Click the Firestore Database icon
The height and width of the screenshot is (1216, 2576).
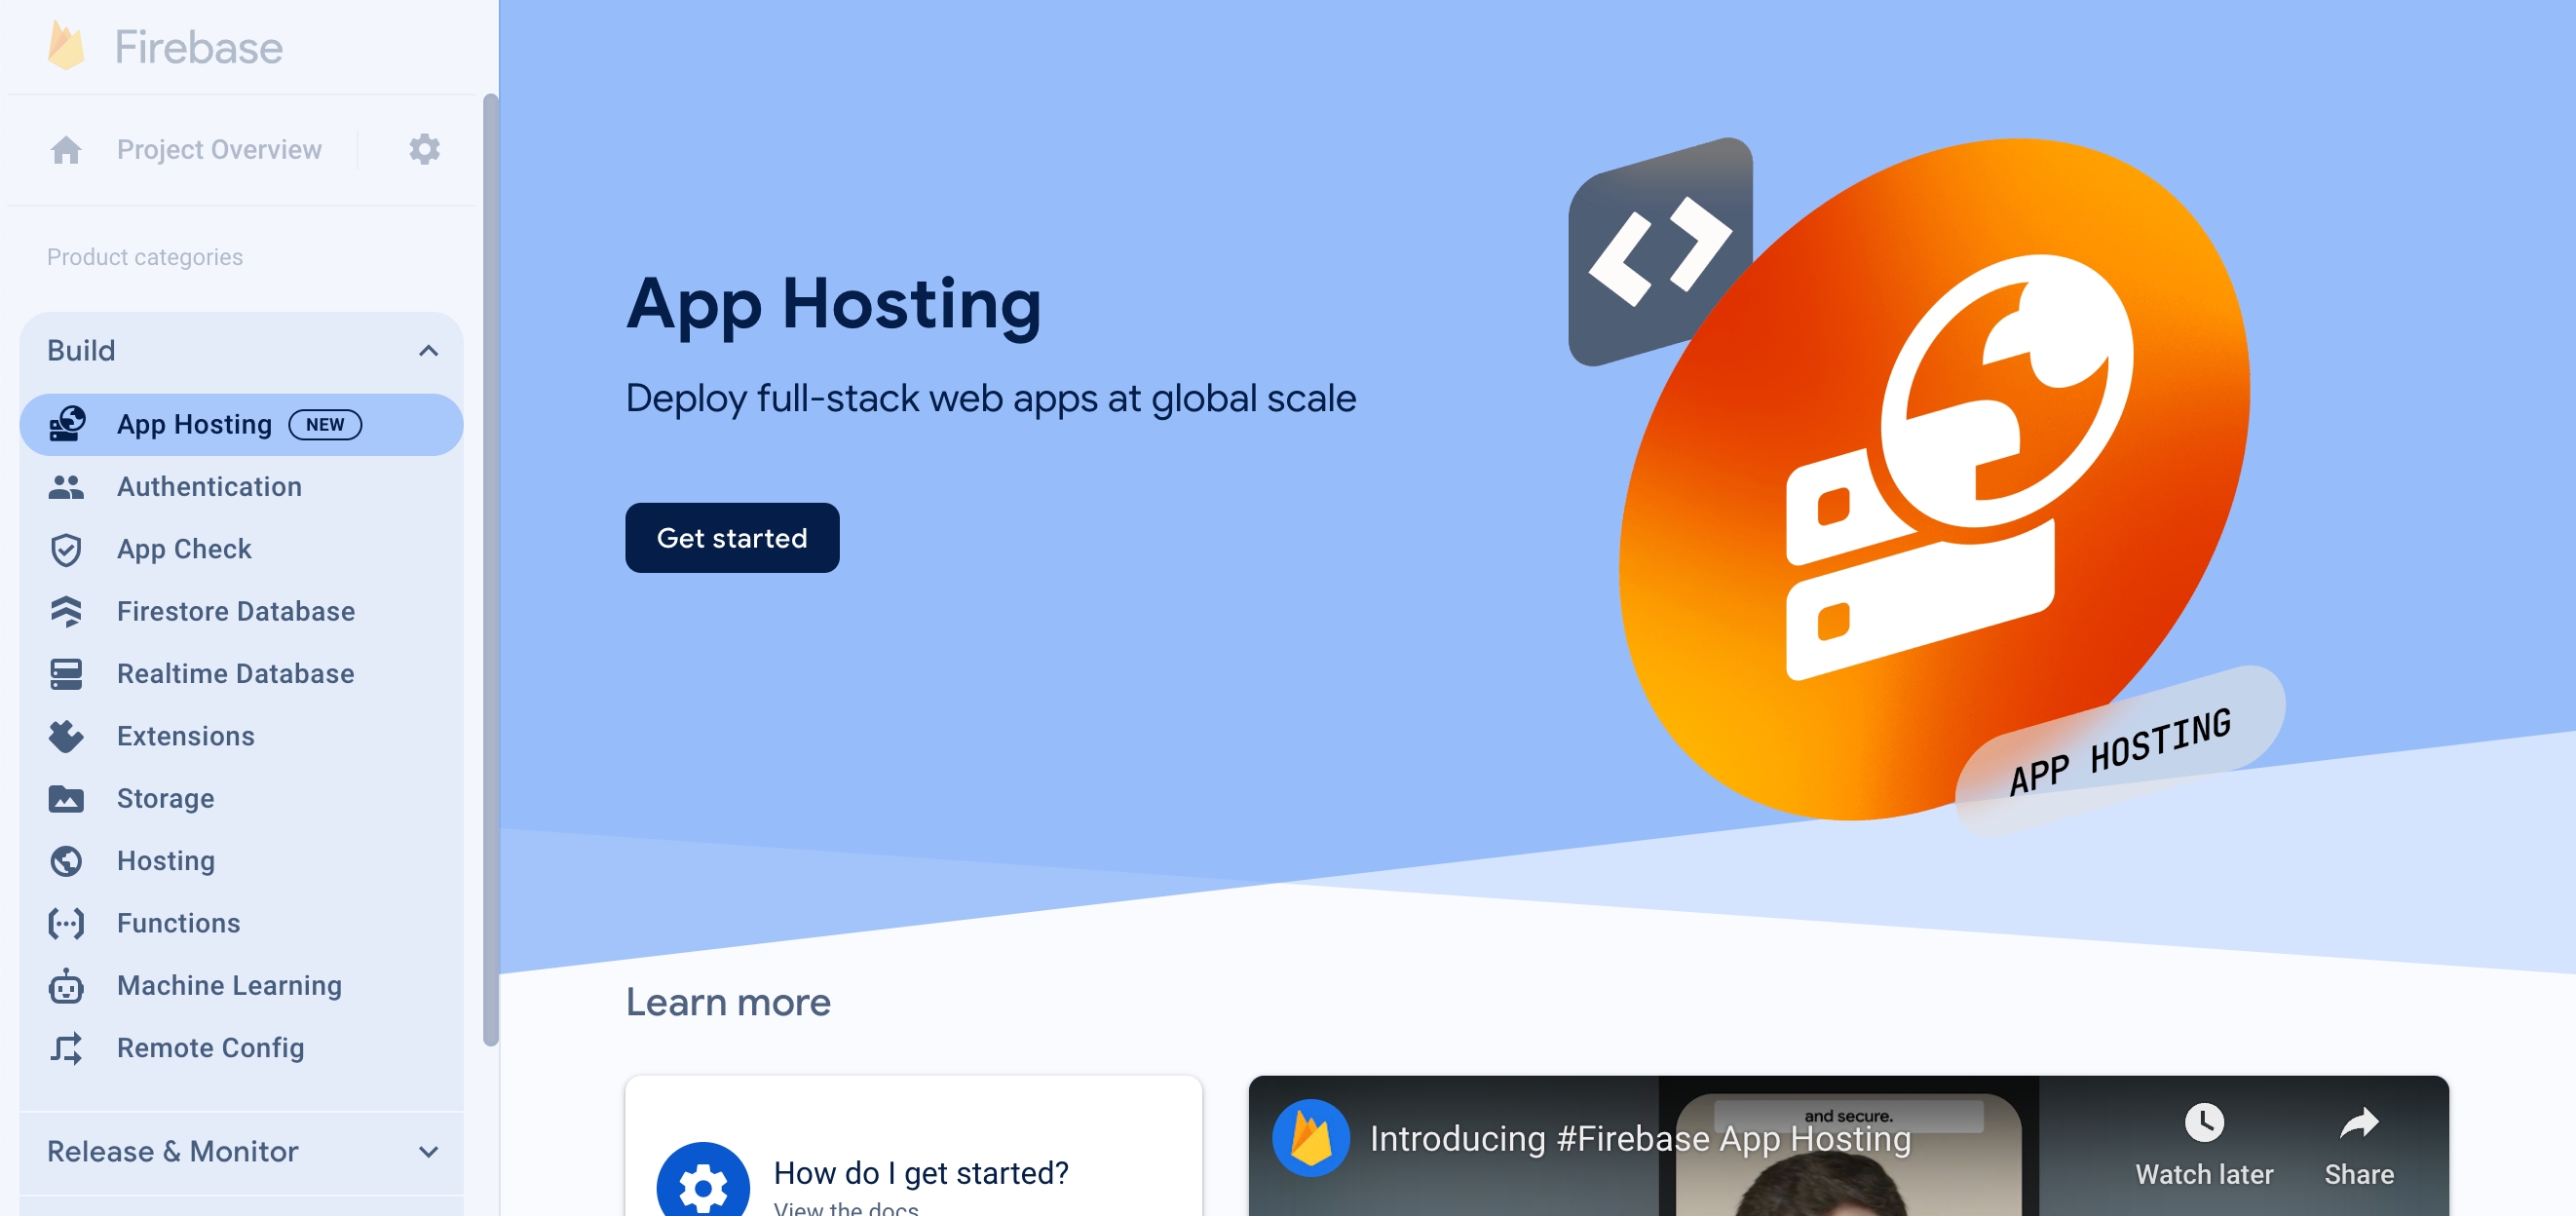click(65, 610)
